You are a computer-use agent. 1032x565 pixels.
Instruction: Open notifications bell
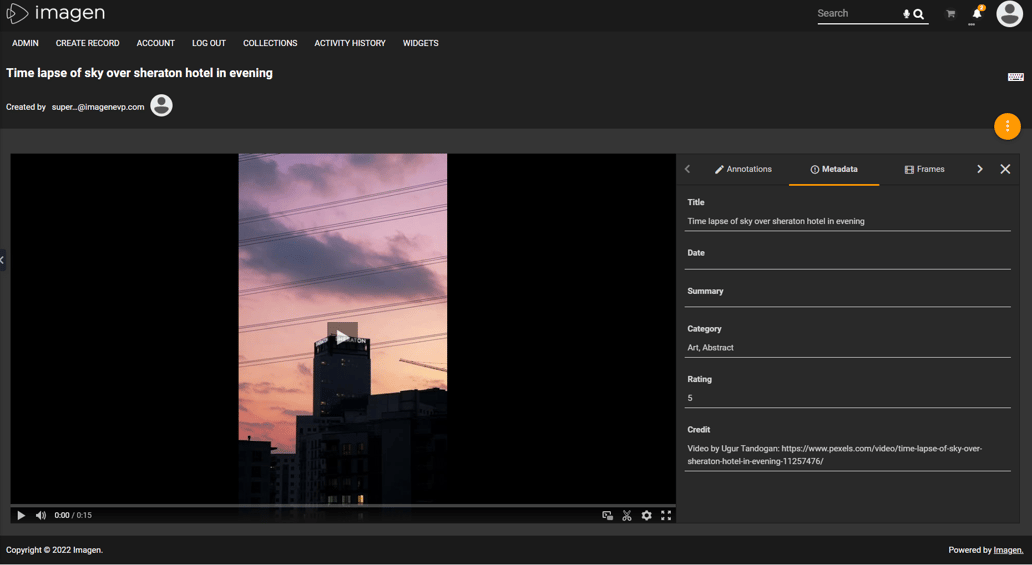click(x=977, y=14)
